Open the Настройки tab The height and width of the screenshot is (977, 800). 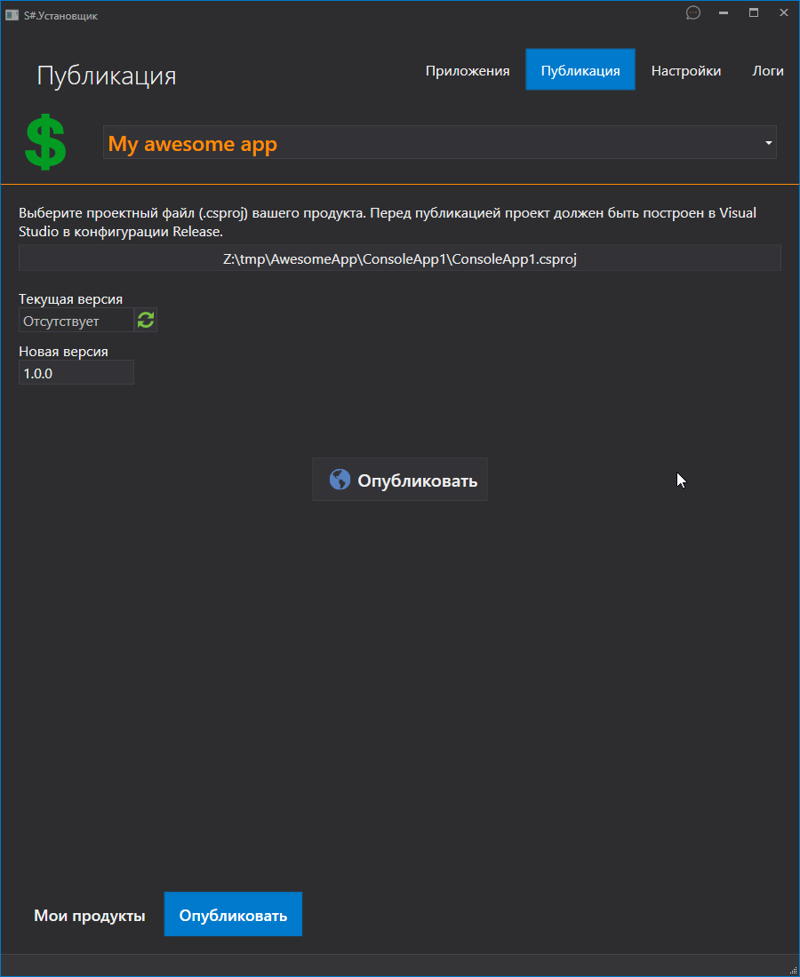pyautogui.click(x=686, y=71)
